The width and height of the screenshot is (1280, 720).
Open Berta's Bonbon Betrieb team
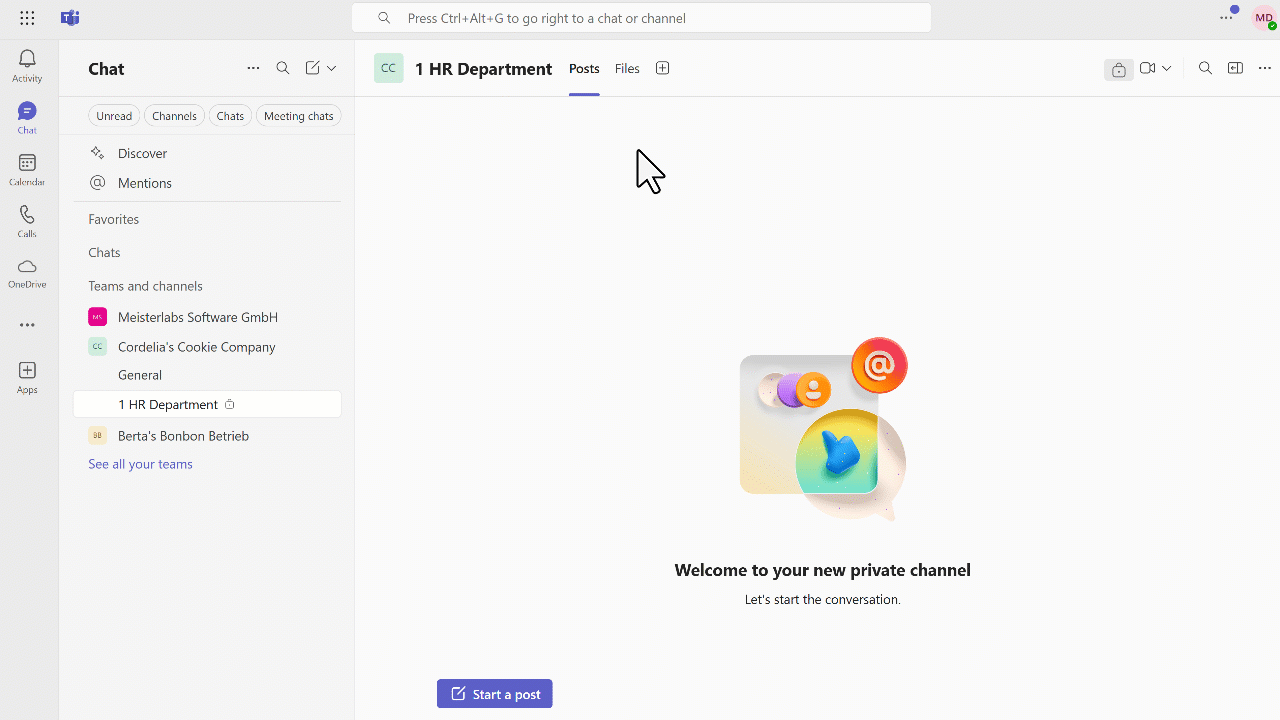(208, 436)
